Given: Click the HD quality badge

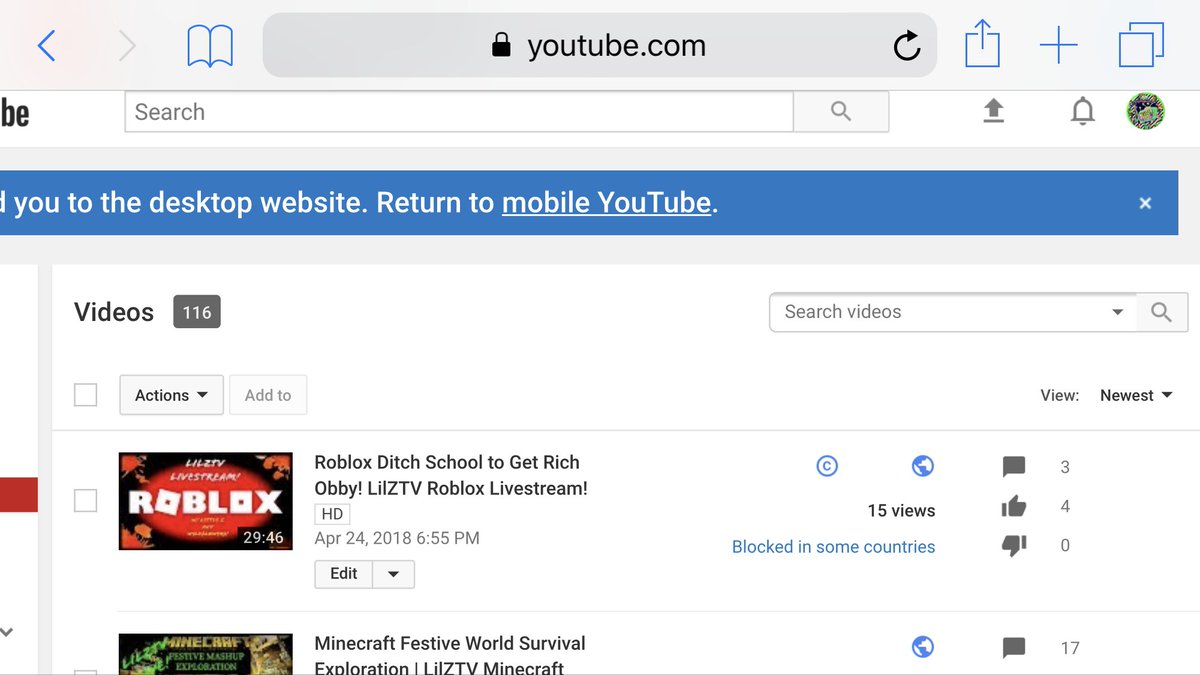Looking at the screenshot, I should click(x=332, y=514).
